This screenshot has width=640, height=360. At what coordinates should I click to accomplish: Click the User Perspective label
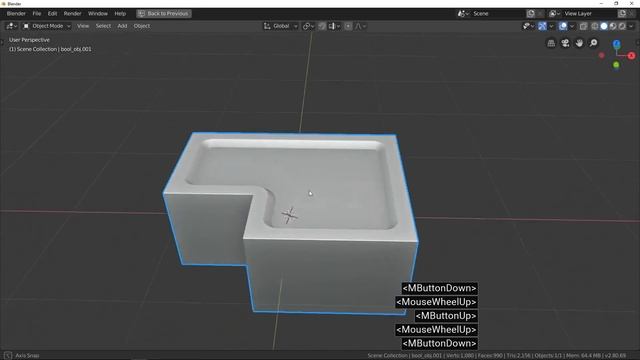pyautogui.click(x=29, y=40)
